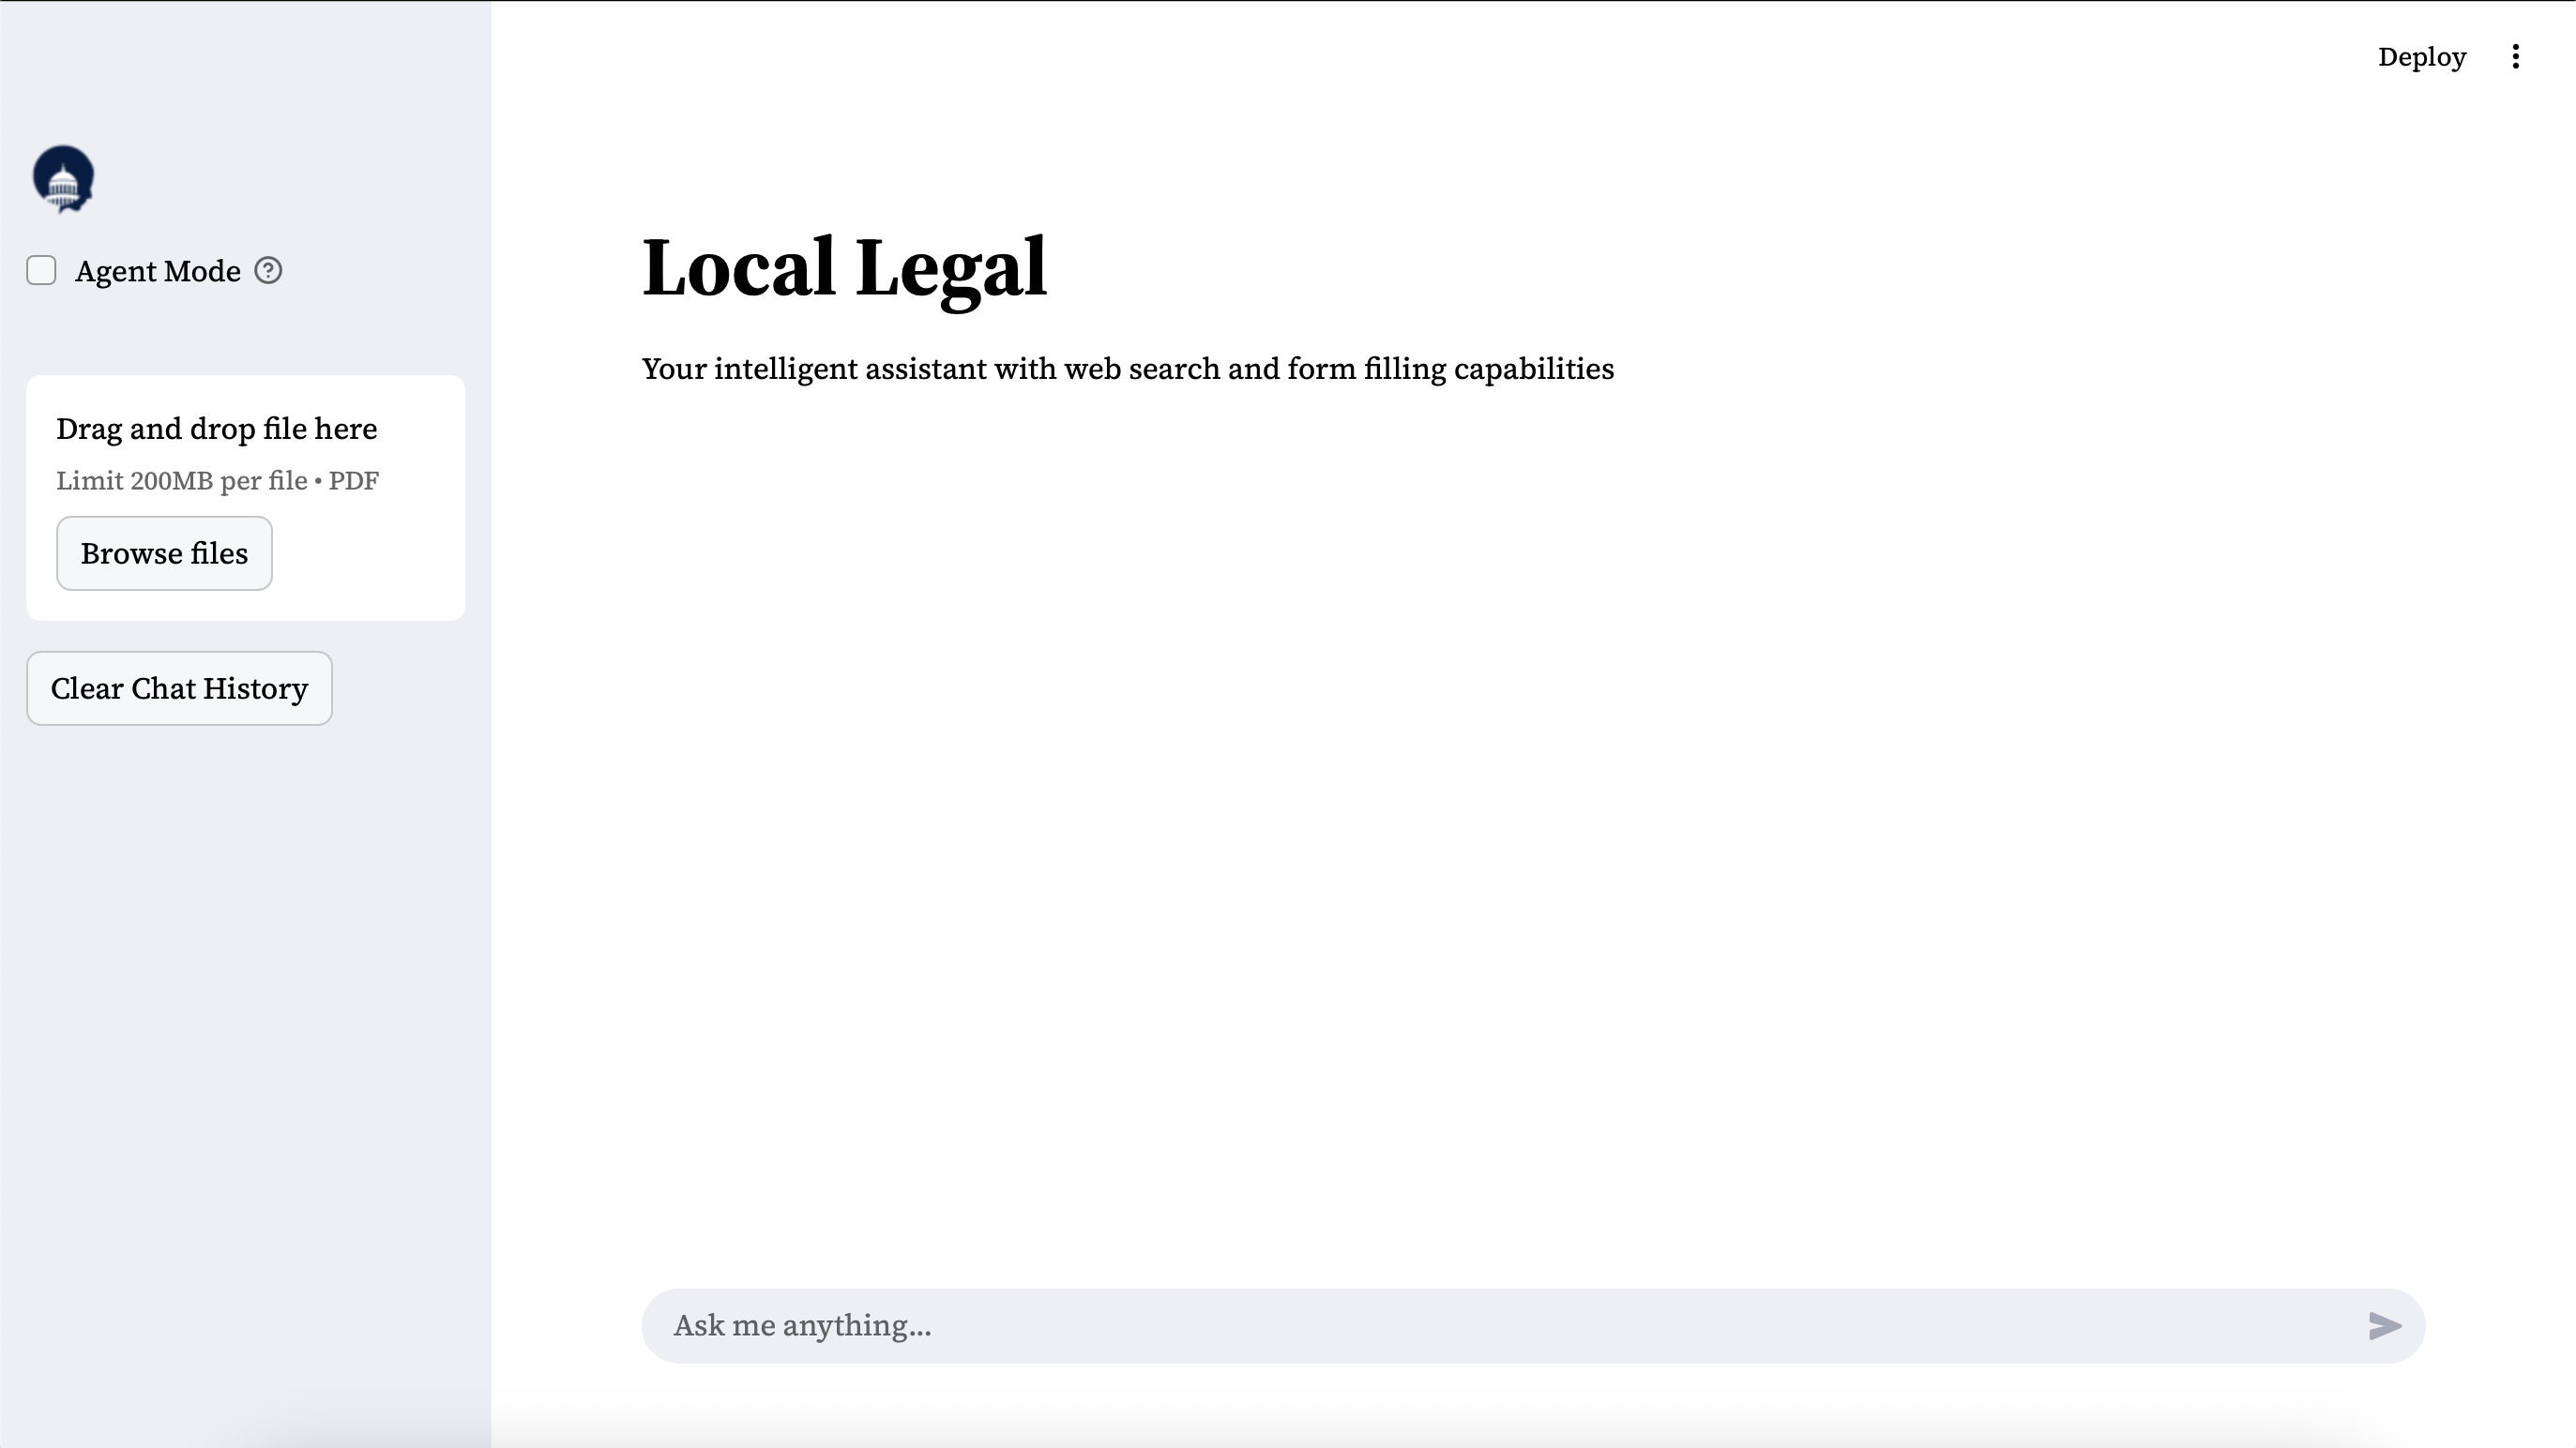
Task: Click Browse files to upload PDF
Action: coord(164,553)
